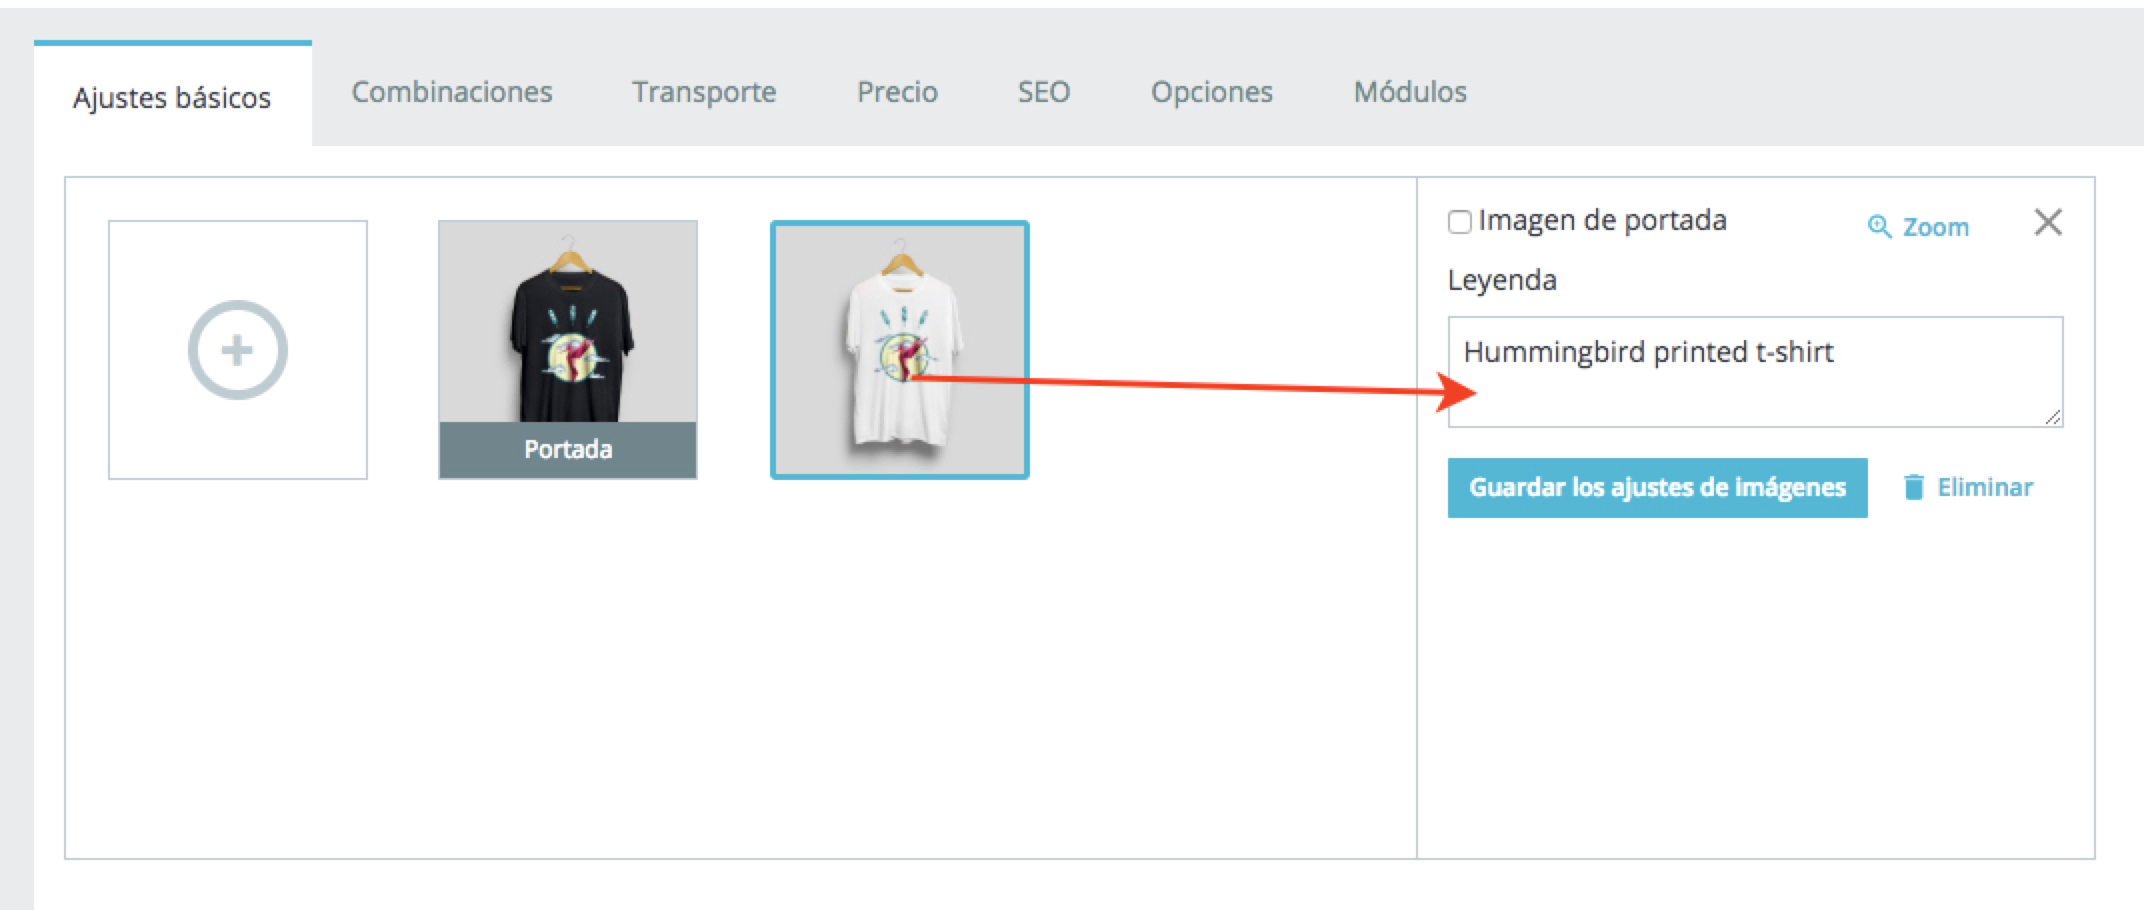Select the Opciones tab

[x=1212, y=92]
